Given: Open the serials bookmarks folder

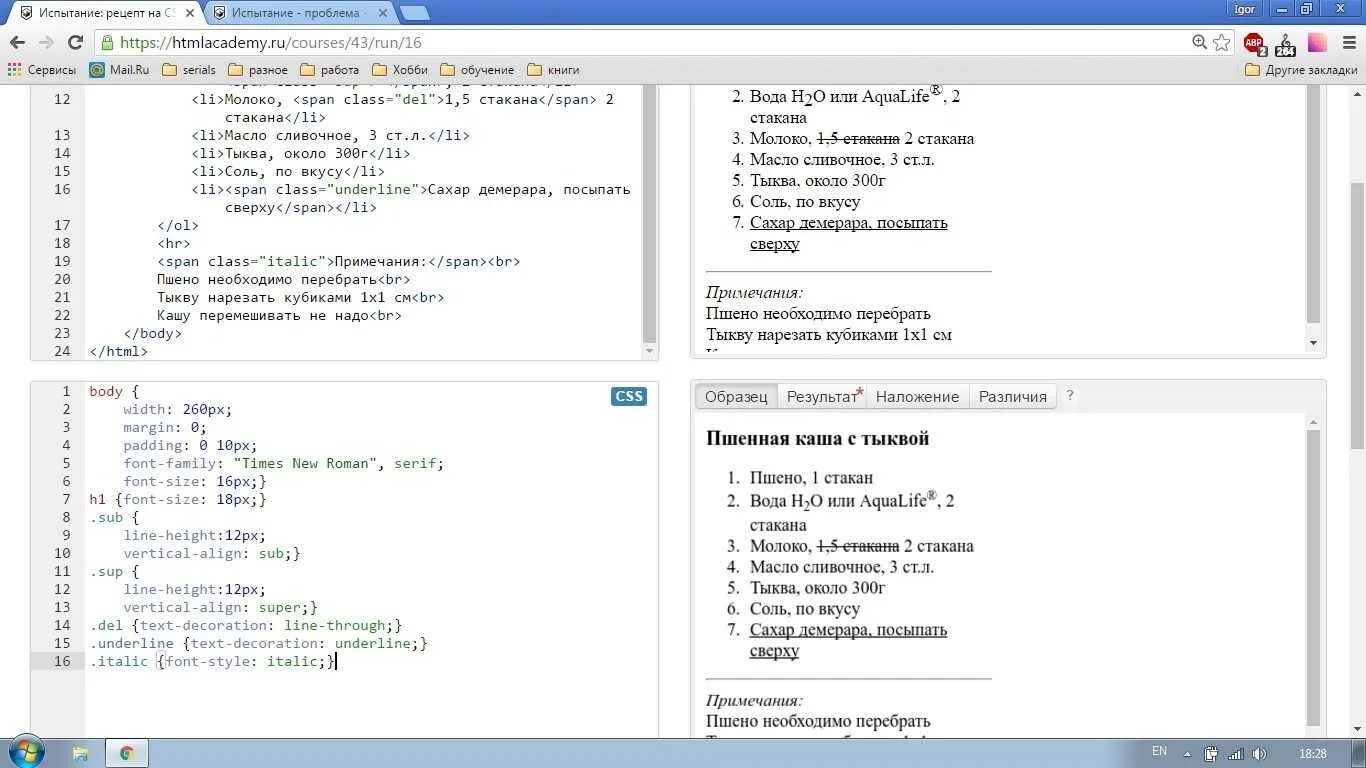Looking at the screenshot, I should click(x=188, y=70).
